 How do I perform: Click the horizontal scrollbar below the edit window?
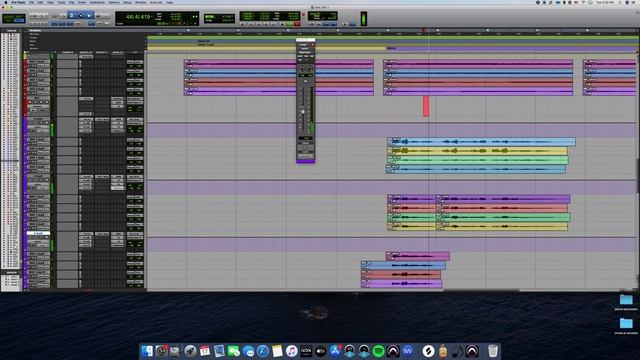[x=481, y=291]
